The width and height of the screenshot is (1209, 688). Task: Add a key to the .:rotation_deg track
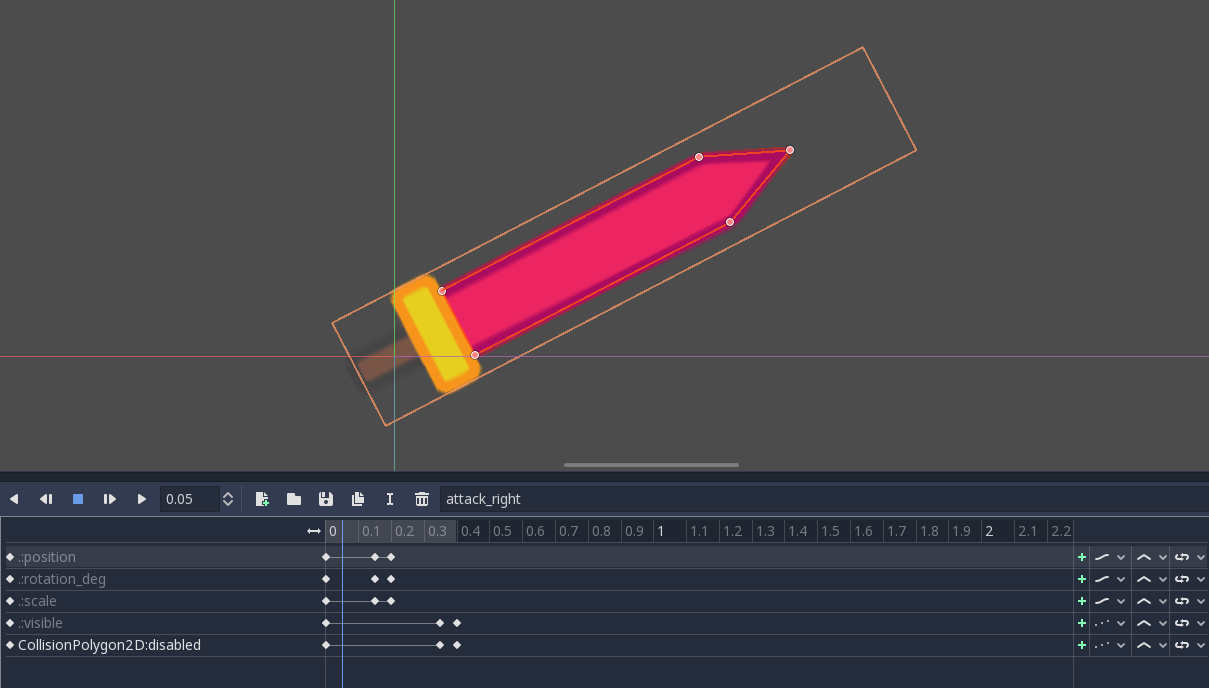point(1081,579)
